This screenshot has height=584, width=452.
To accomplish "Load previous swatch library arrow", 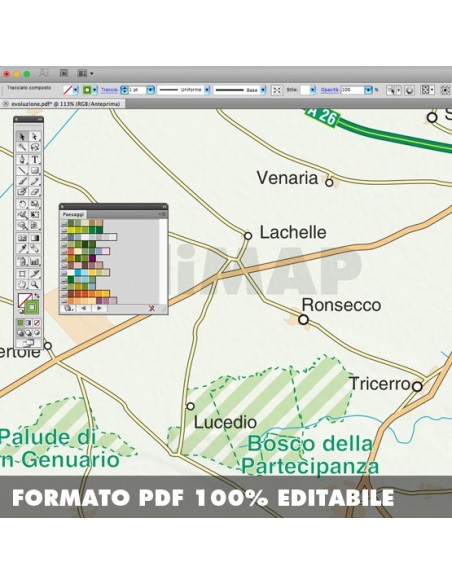I will 83,308.
